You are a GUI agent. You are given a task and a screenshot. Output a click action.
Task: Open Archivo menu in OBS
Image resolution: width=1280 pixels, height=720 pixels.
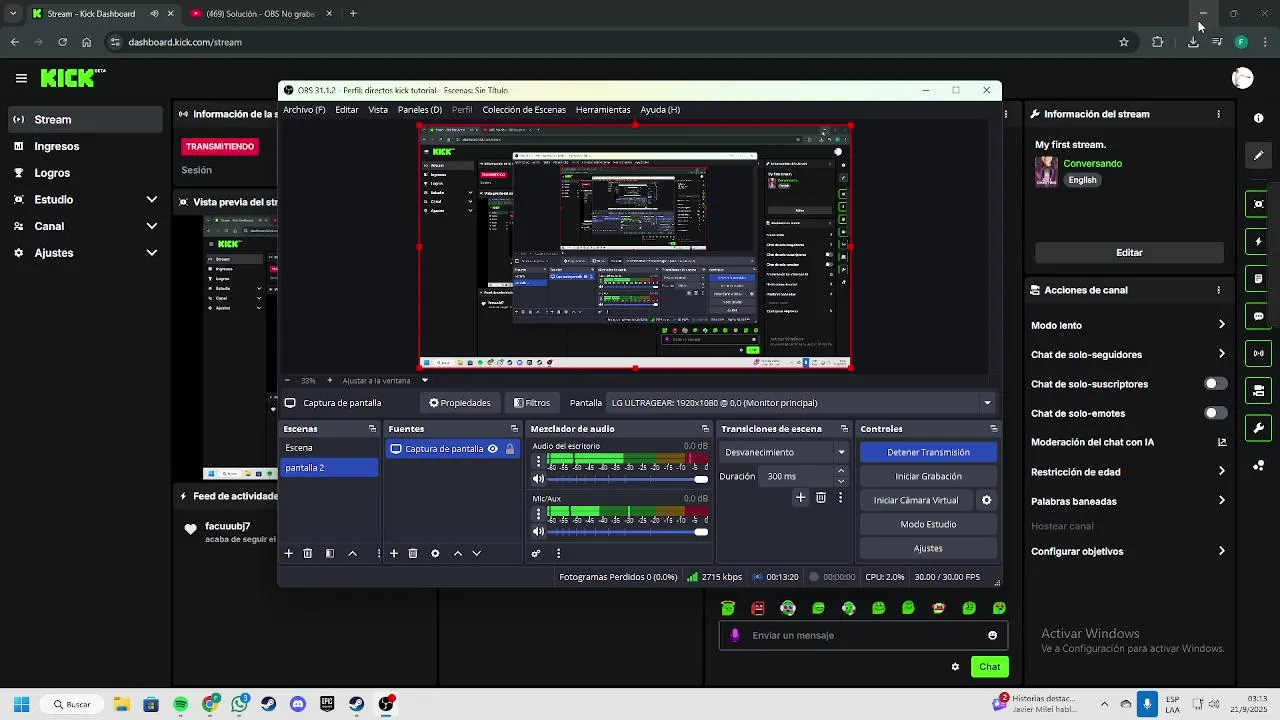pos(304,110)
